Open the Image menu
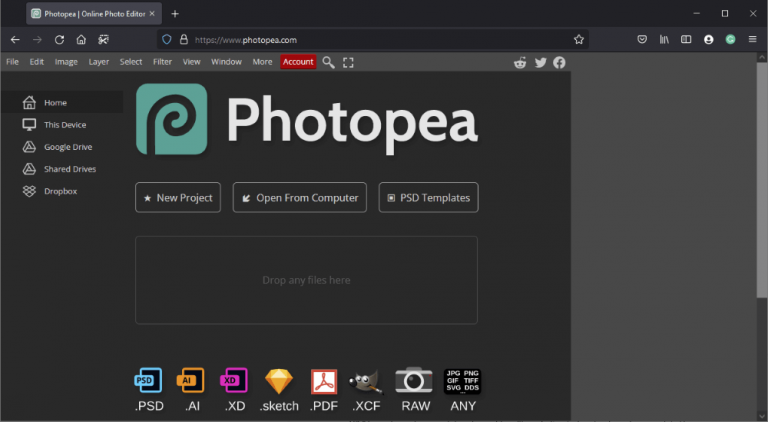The width and height of the screenshot is (768, 422). tap(66, 62)
